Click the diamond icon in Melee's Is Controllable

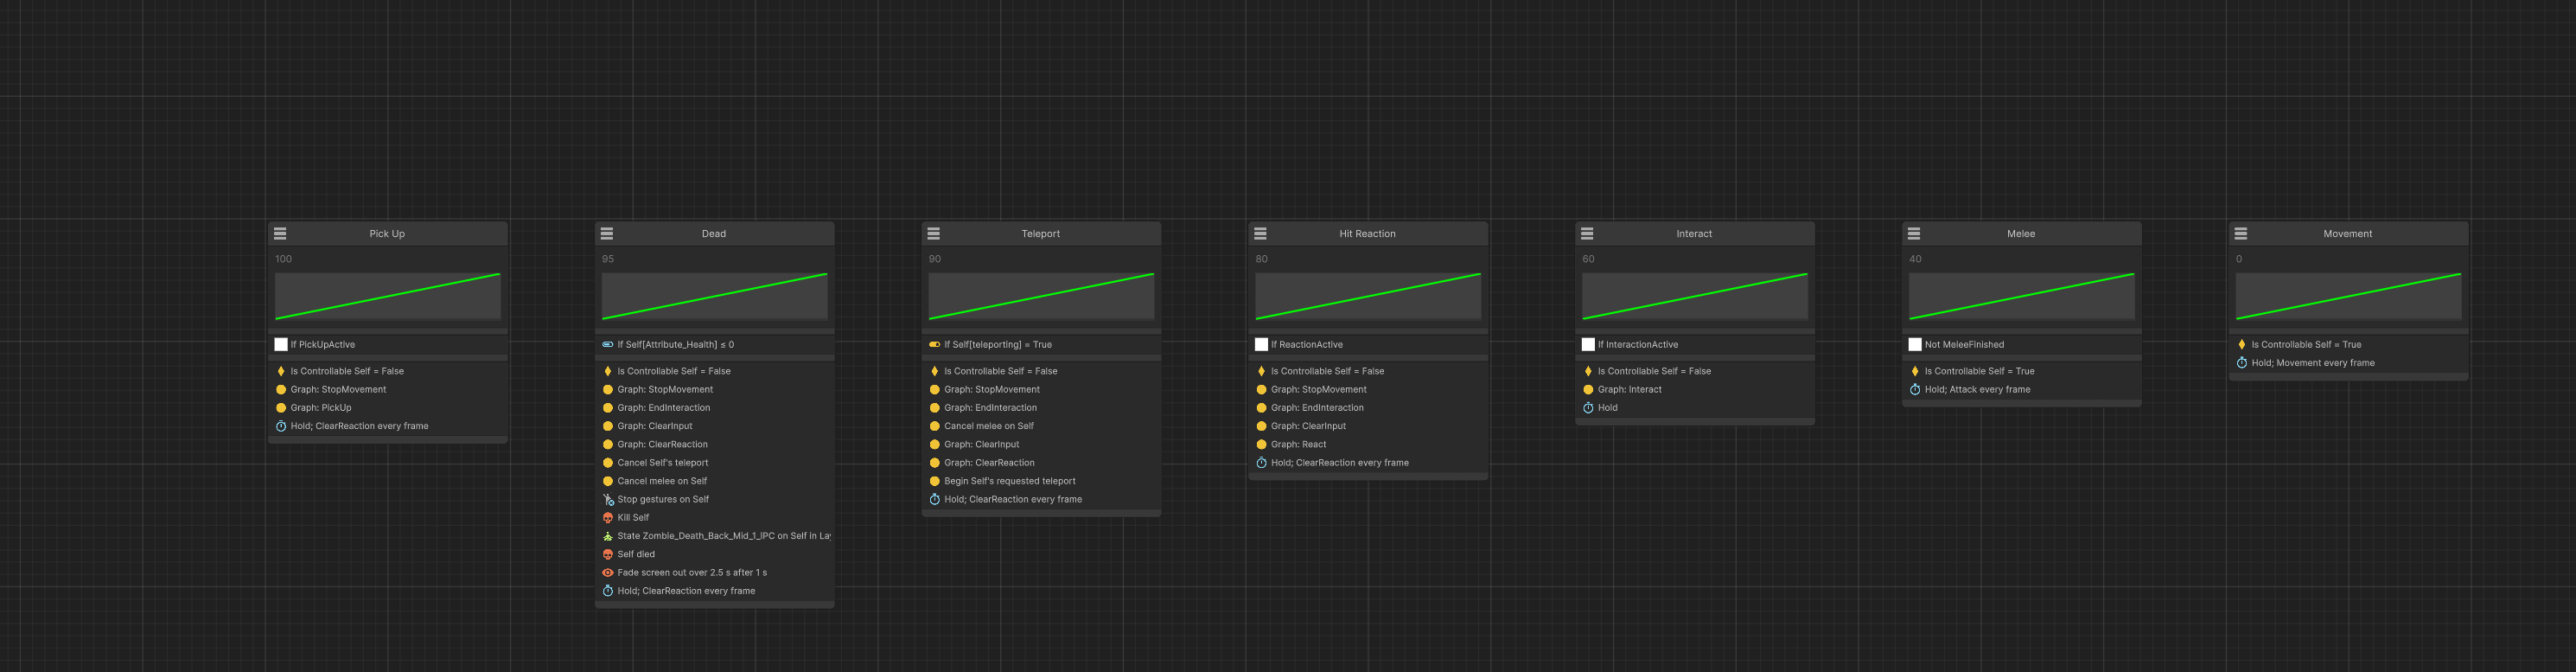pyautogui.click(x=1915, y=371)
